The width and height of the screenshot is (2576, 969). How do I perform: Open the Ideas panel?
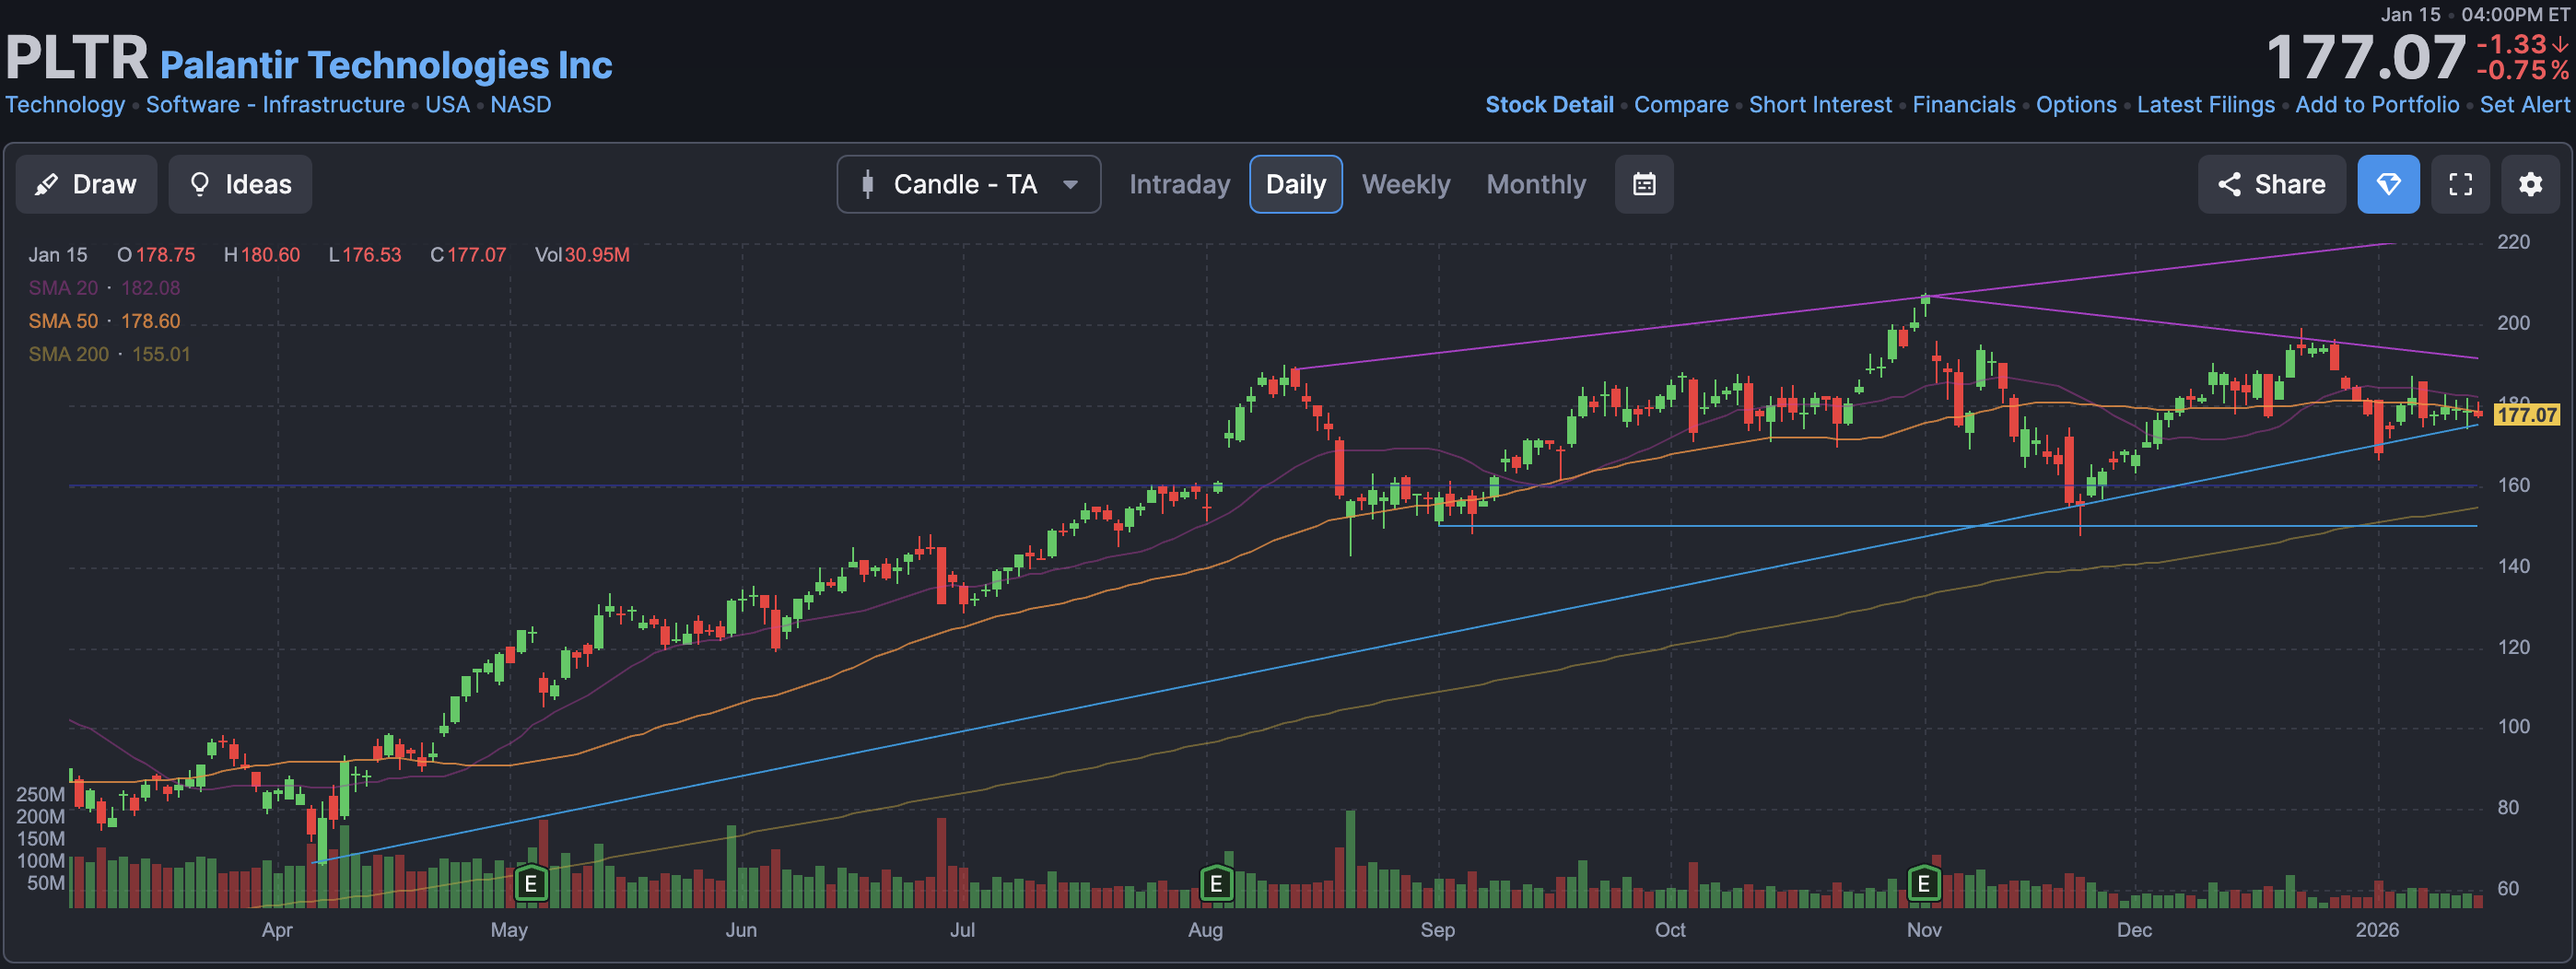[240, 184]
